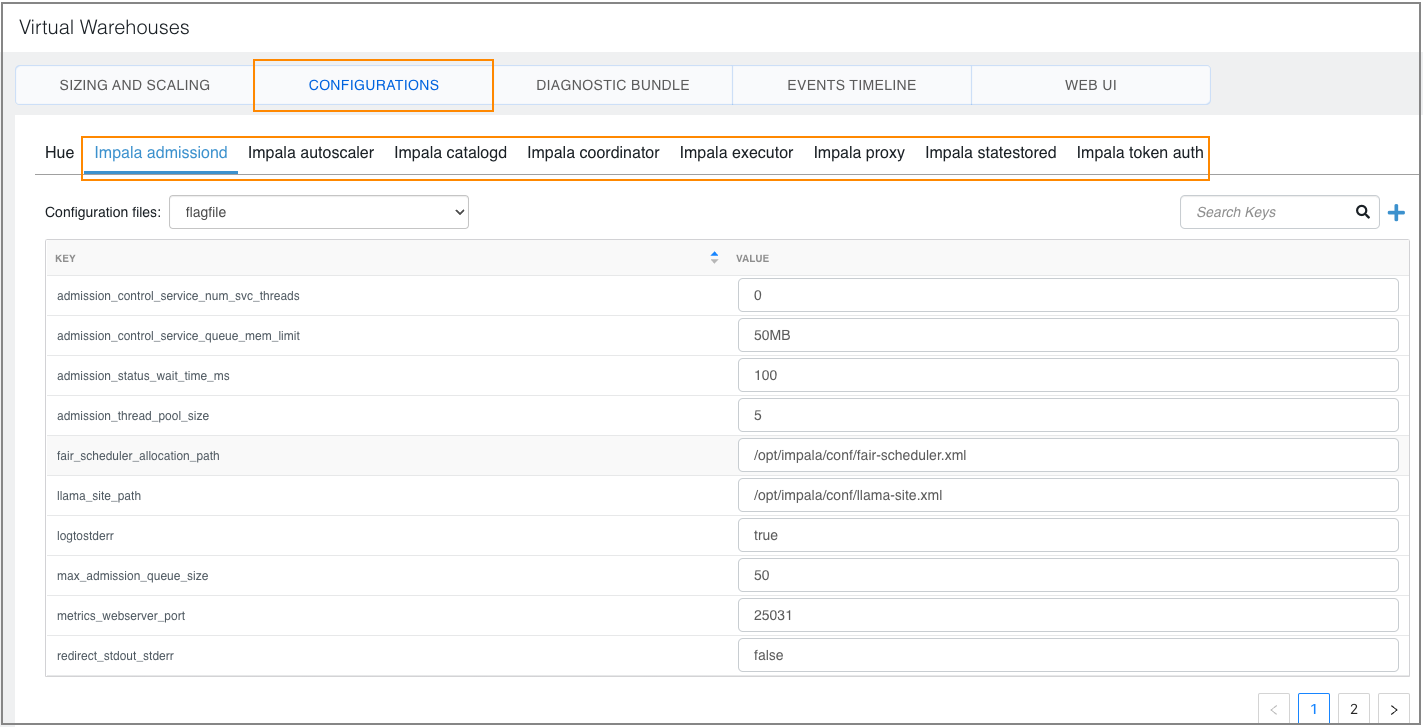The image size is (1423, 727).
Task: Open the Impala catalogd tab
Action: click(x=450, y=153)
